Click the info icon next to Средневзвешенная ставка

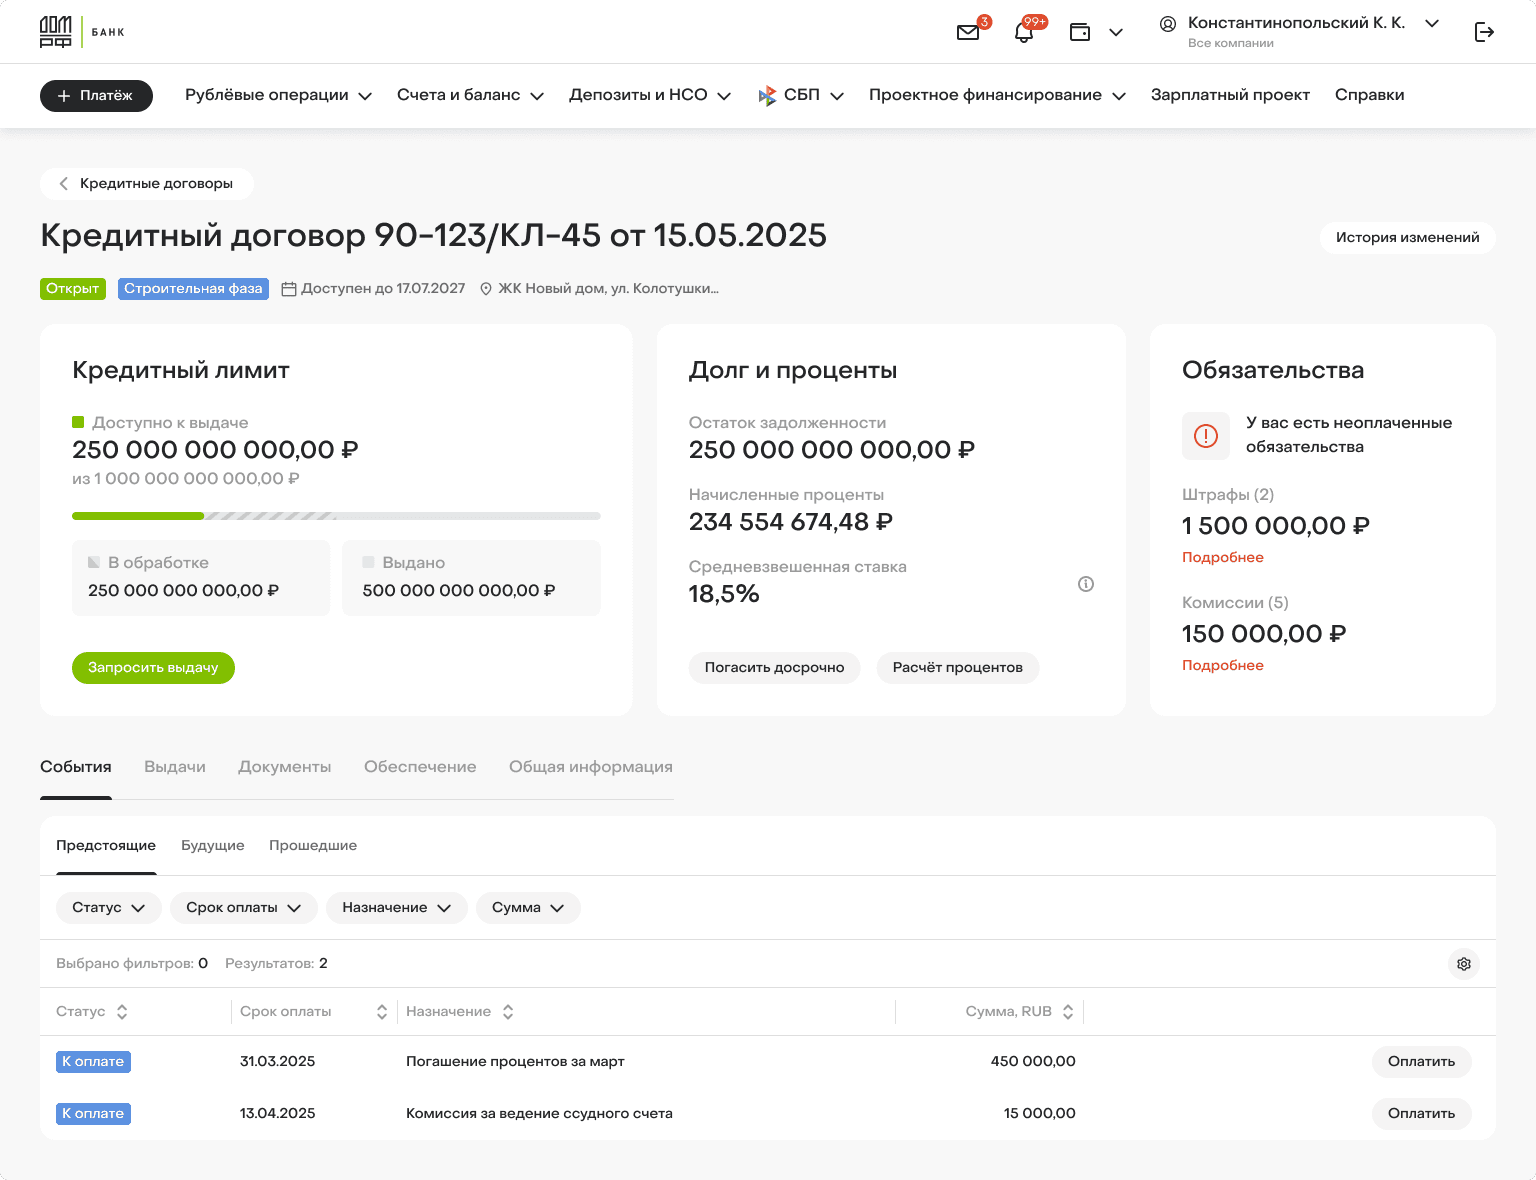click(x=1086, y=584)
